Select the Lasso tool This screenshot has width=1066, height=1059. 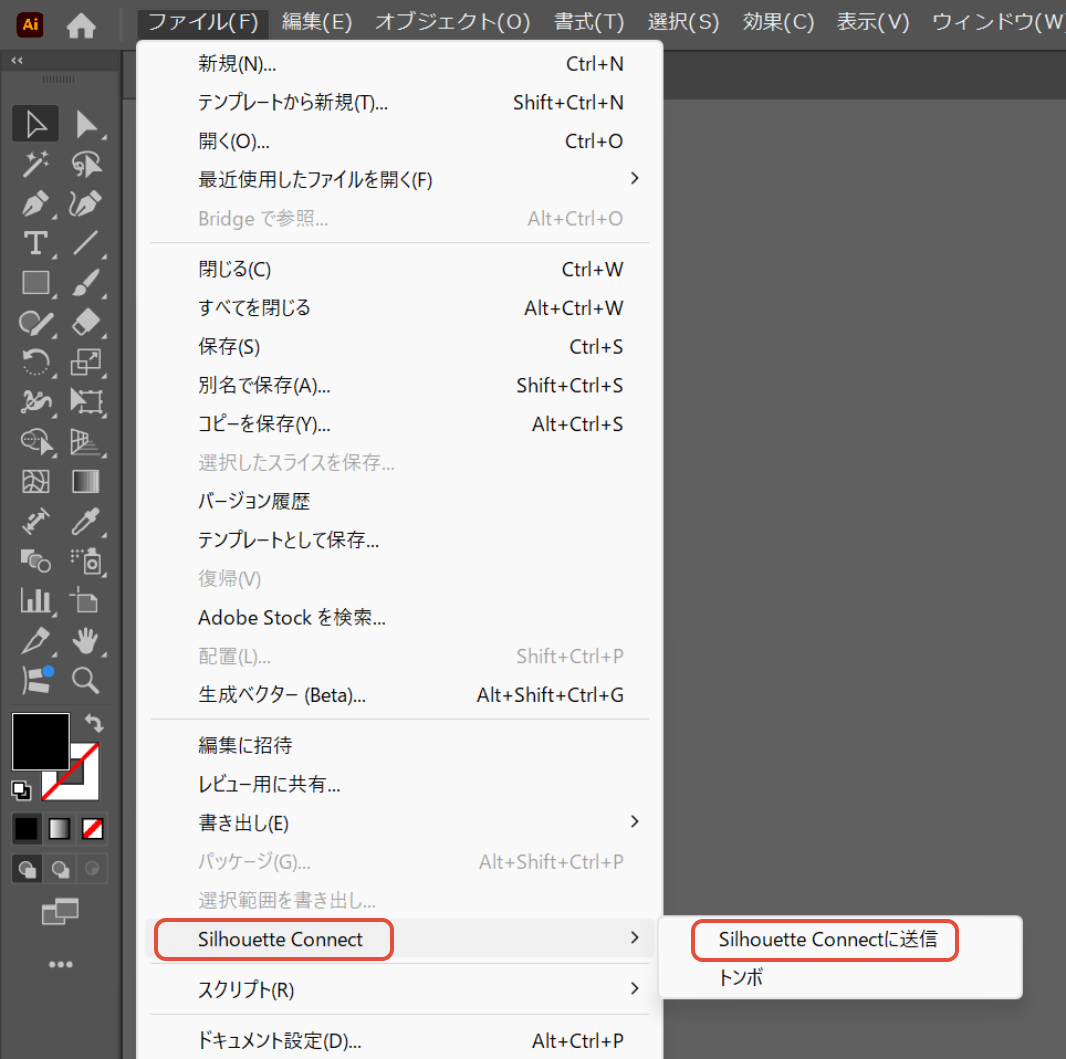click(86, 164)
